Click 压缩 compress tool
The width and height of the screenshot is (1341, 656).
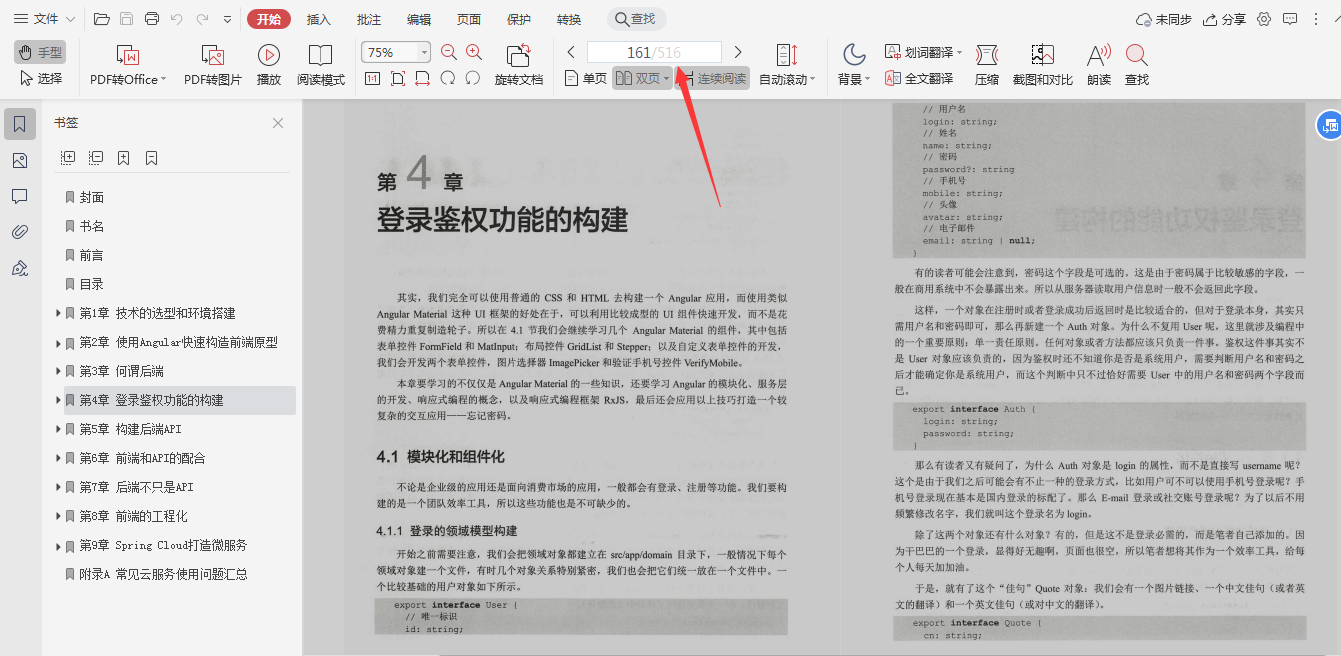(987, 65)
